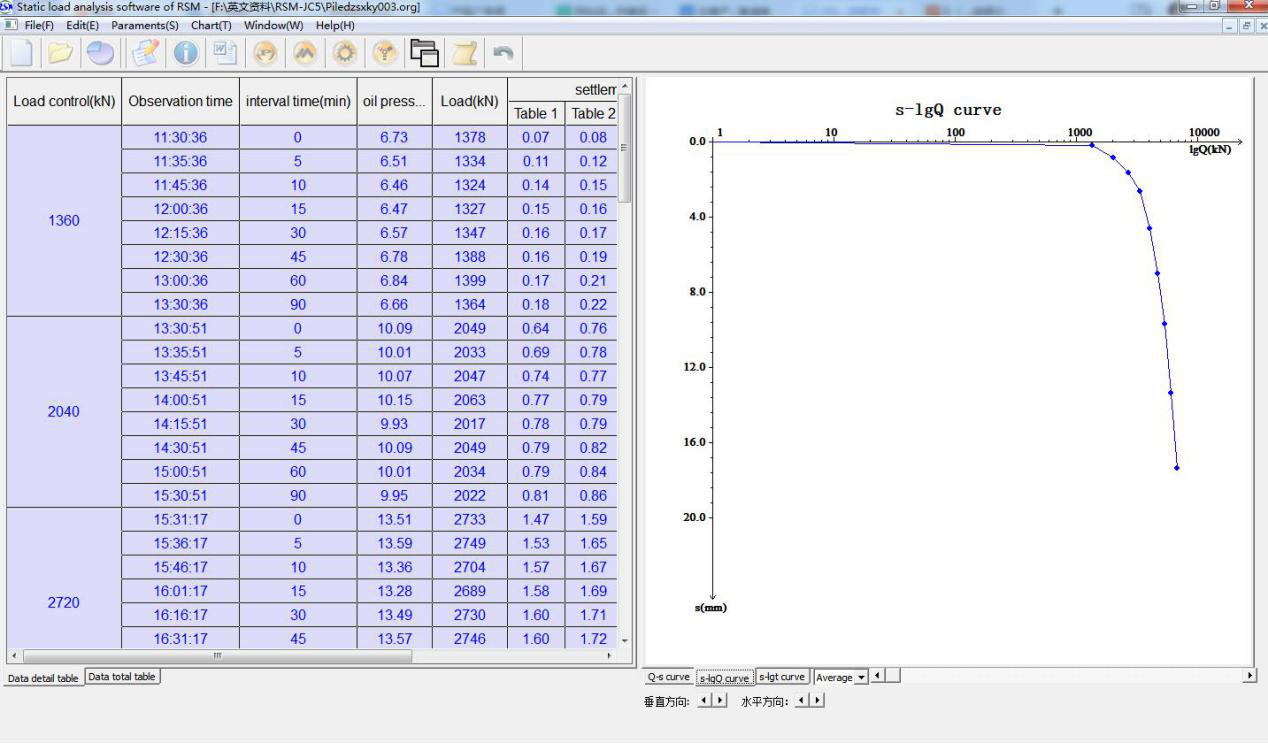Select Load cell with value 2733
Screen dimensions: 1268x743
[x=469, y=519]
